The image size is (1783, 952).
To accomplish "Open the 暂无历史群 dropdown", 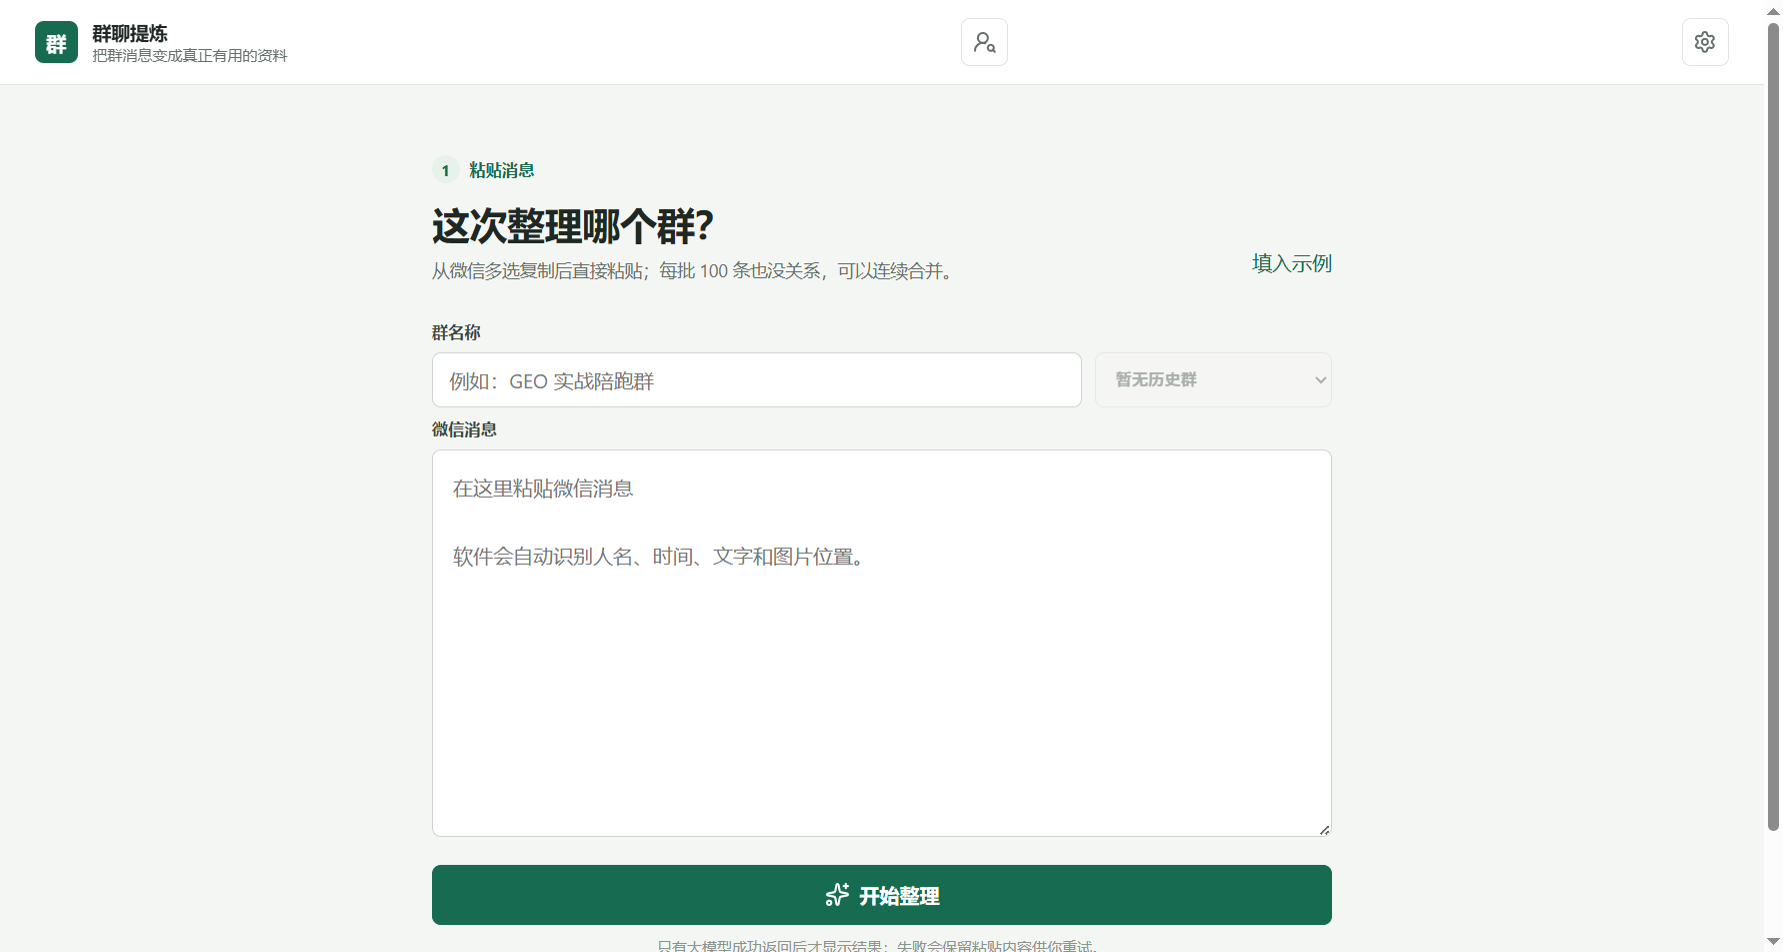I will tap(1213, 380).
